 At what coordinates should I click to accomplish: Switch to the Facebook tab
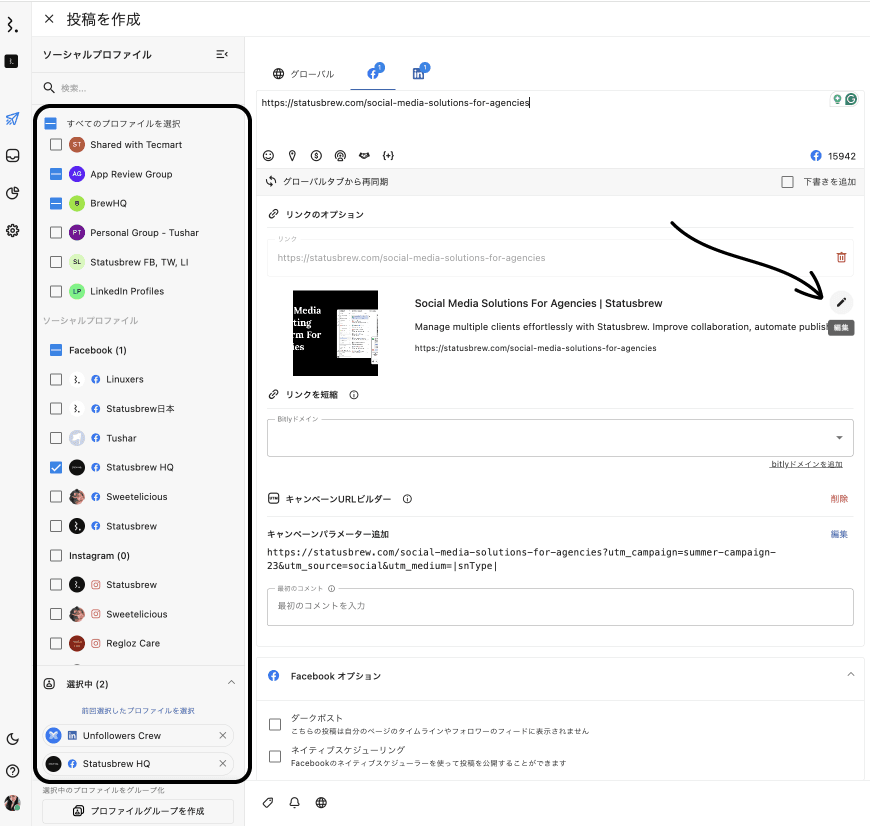[373, 73]
